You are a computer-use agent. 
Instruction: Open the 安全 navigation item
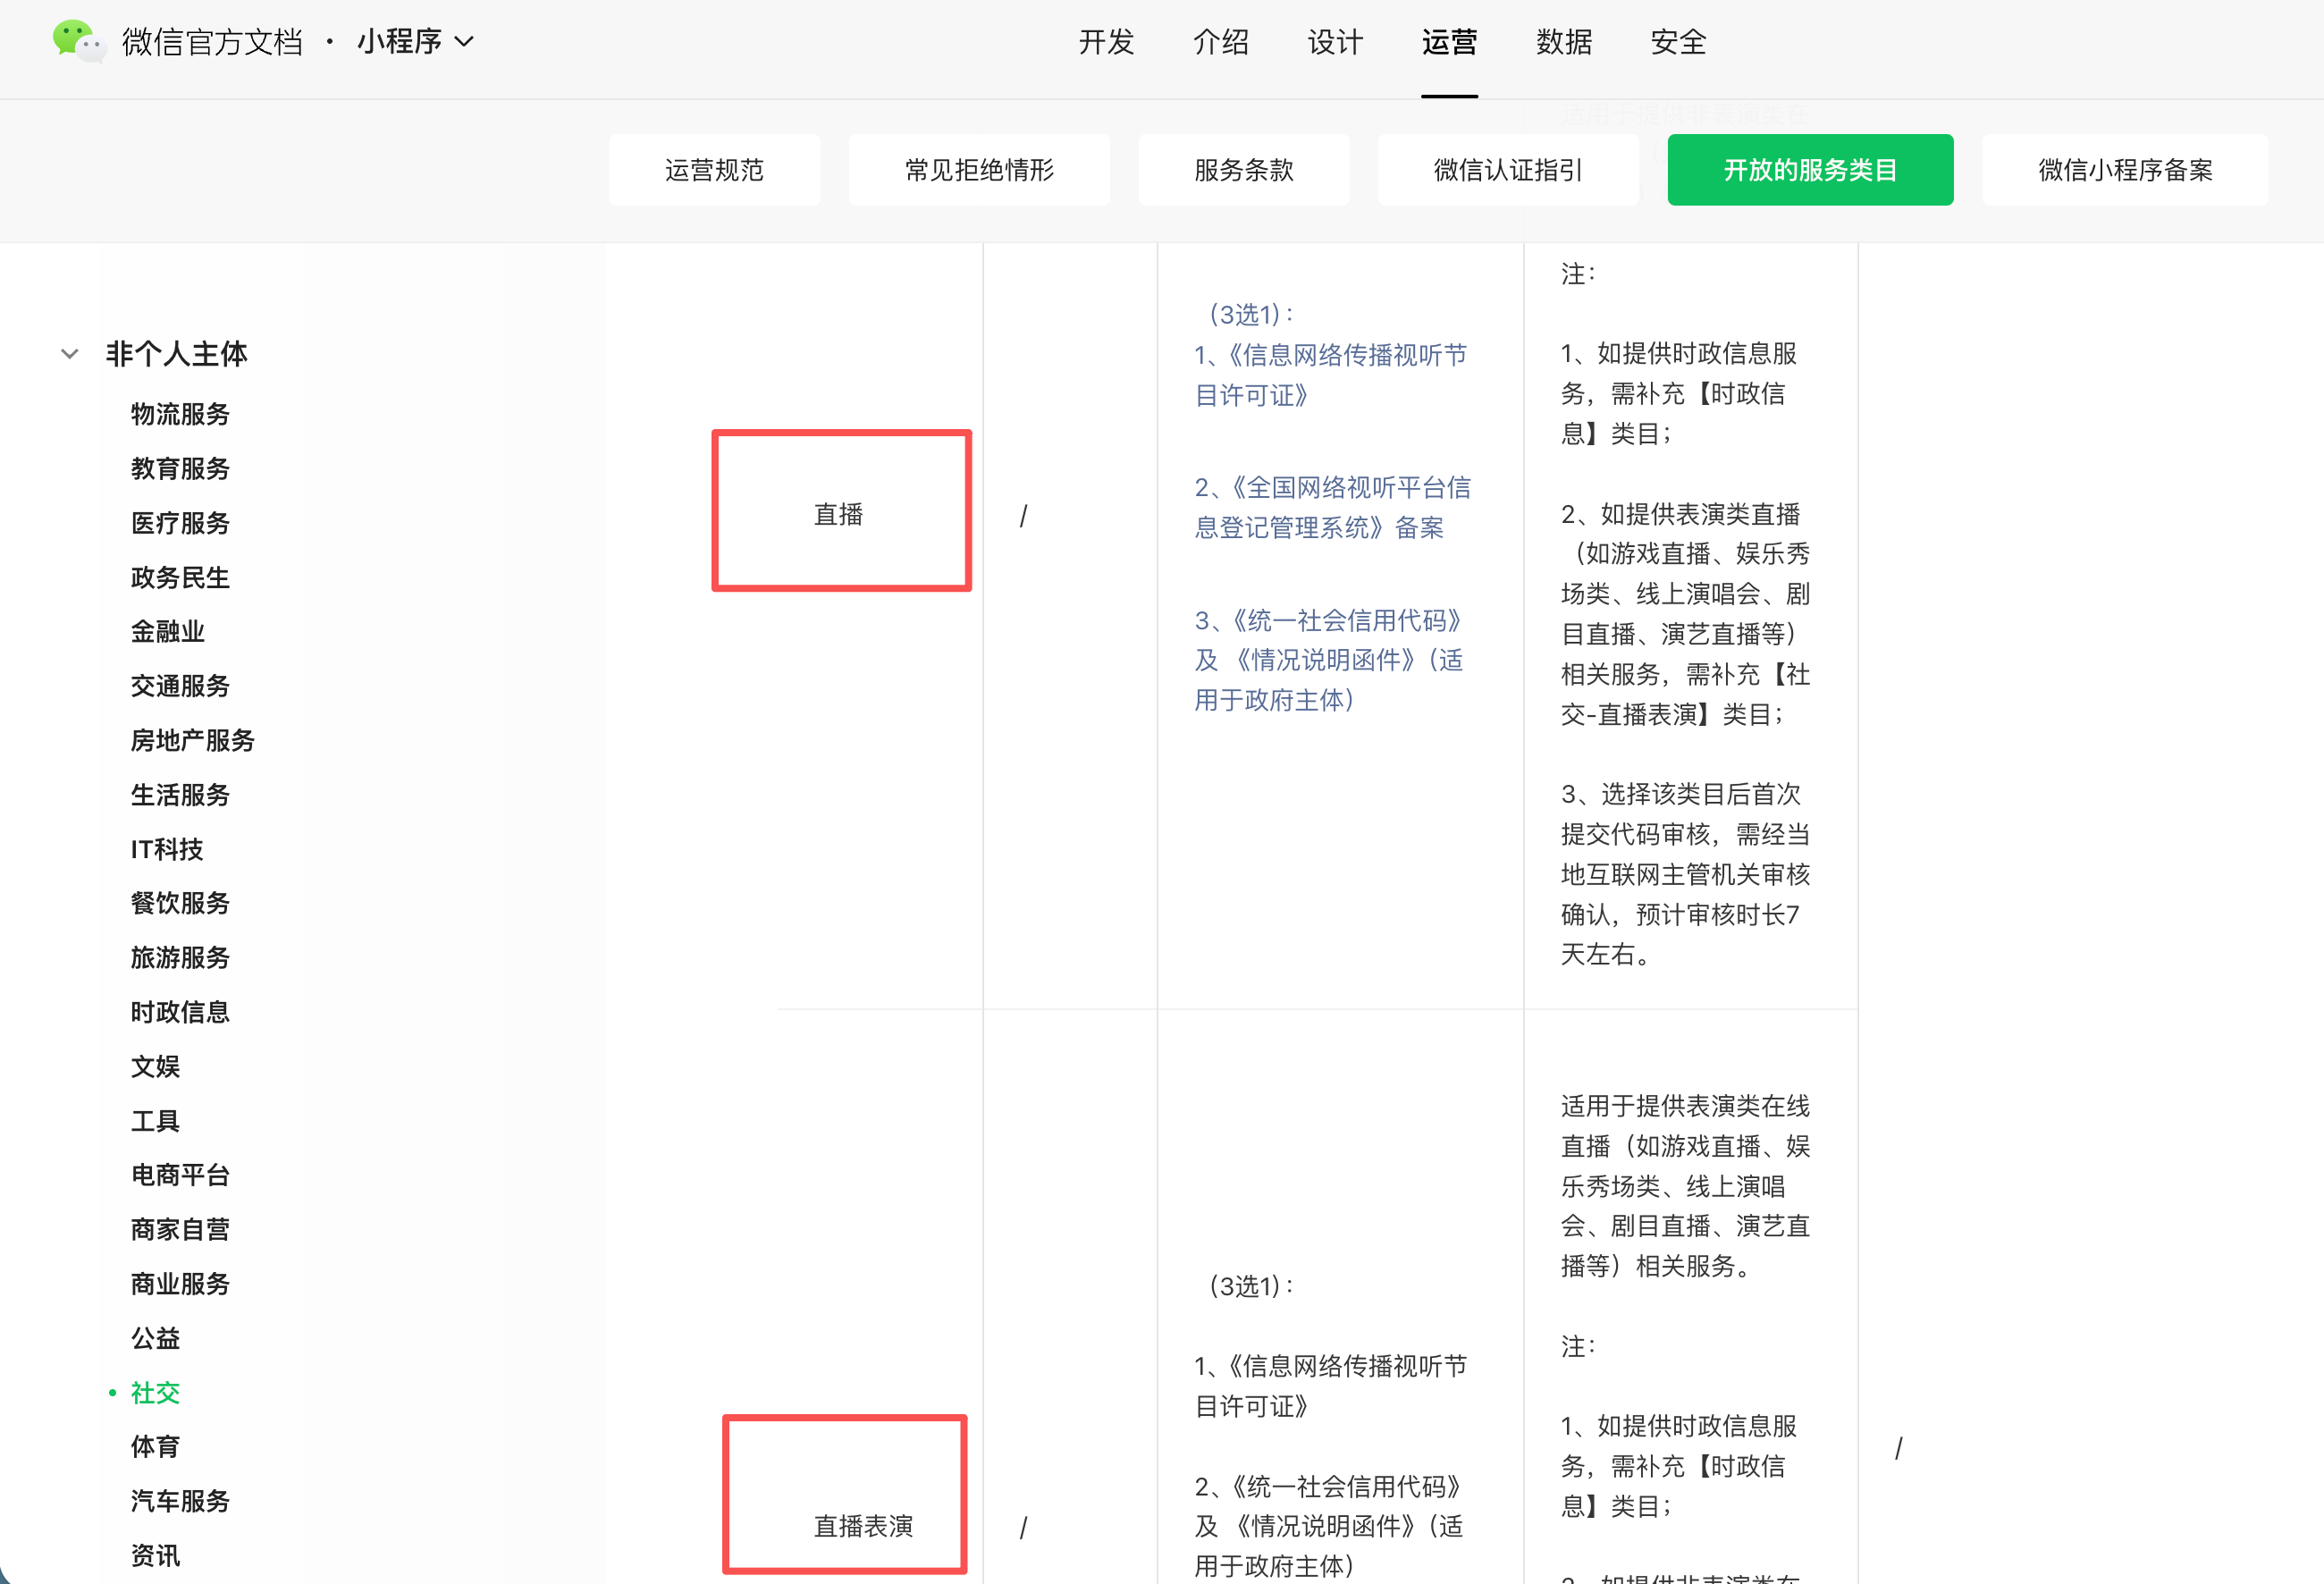point(1678,42)
